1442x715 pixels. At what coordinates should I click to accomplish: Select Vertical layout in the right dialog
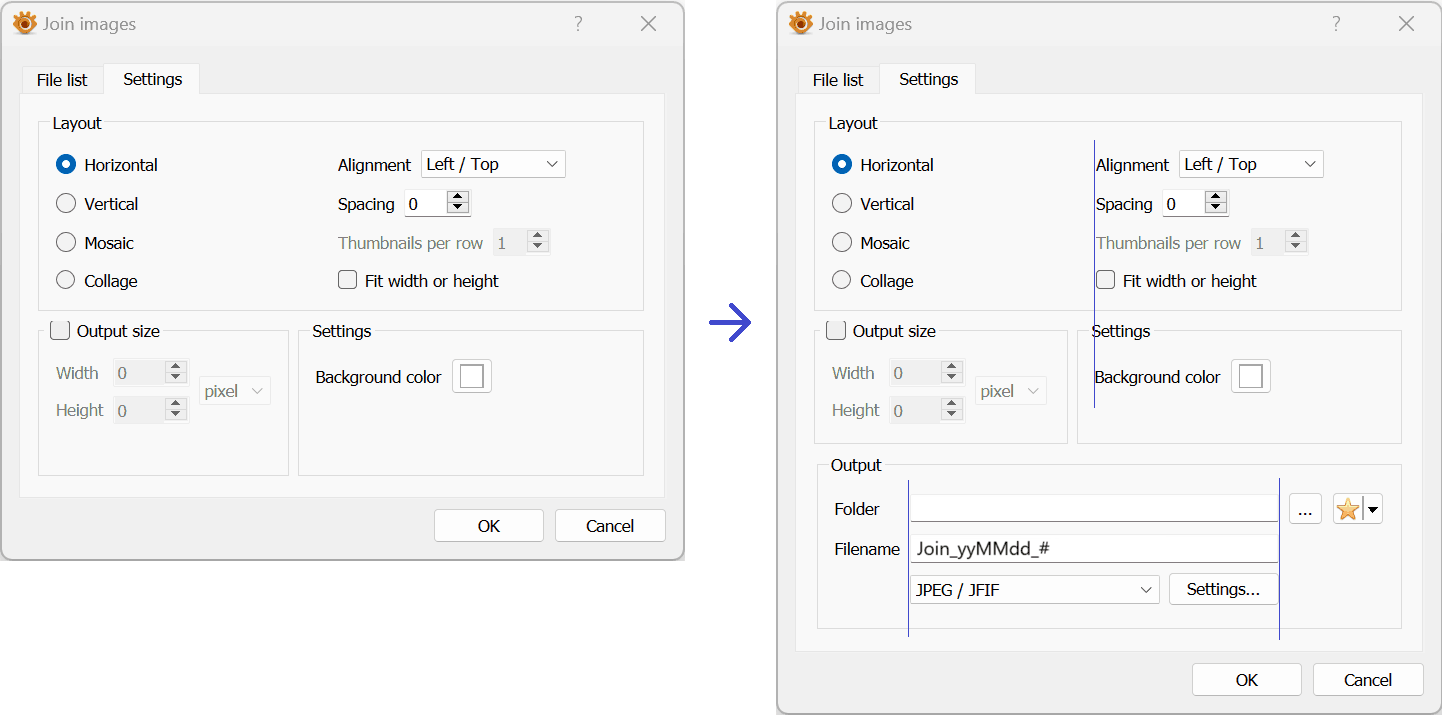pos(842,204)
